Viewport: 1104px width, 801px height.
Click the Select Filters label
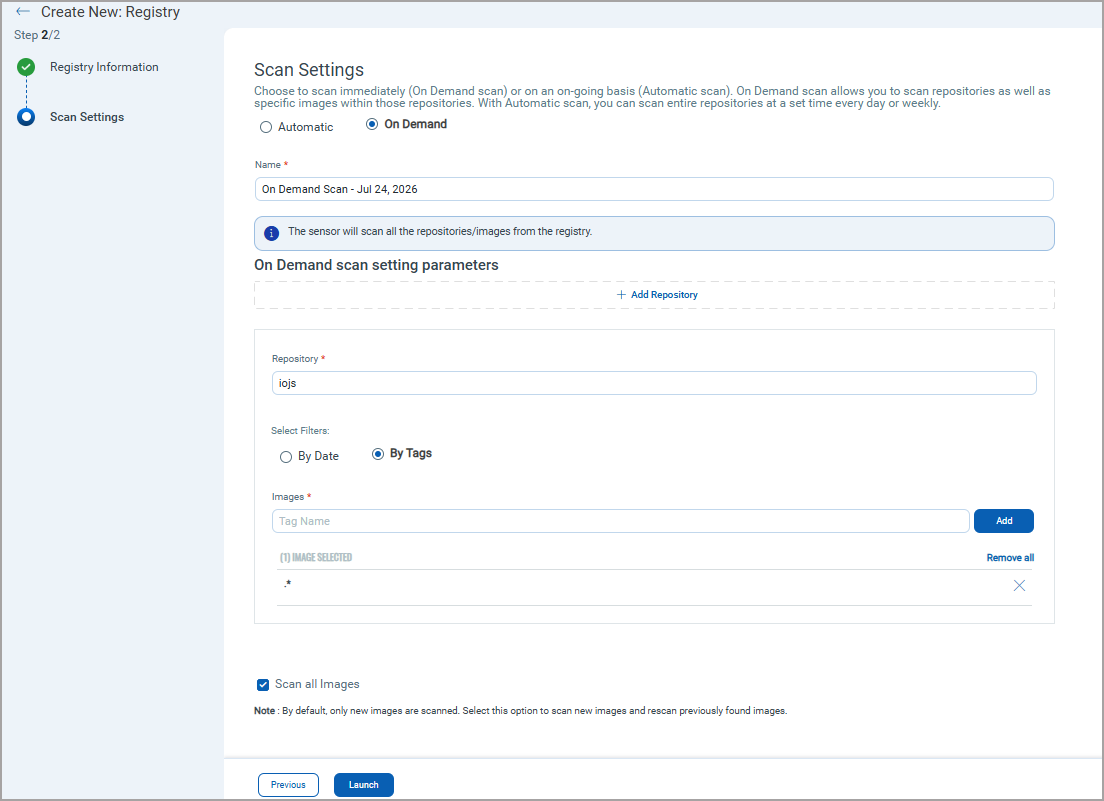(x=300, y=431)
